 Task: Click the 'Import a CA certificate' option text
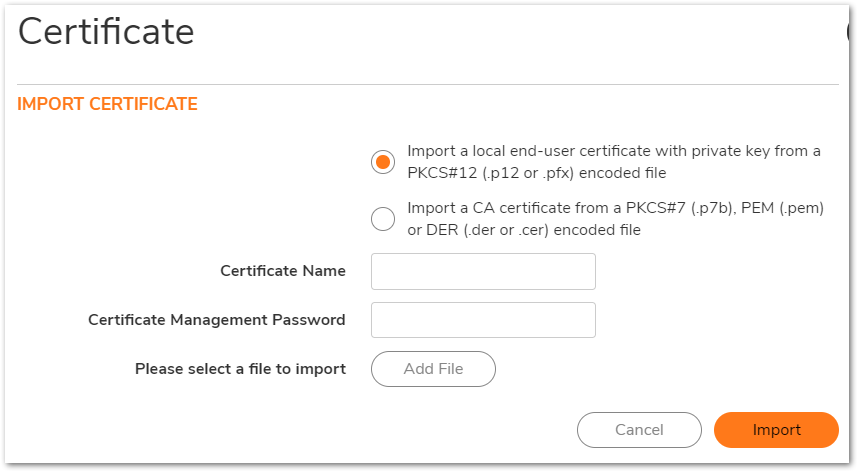pos(615,210)
